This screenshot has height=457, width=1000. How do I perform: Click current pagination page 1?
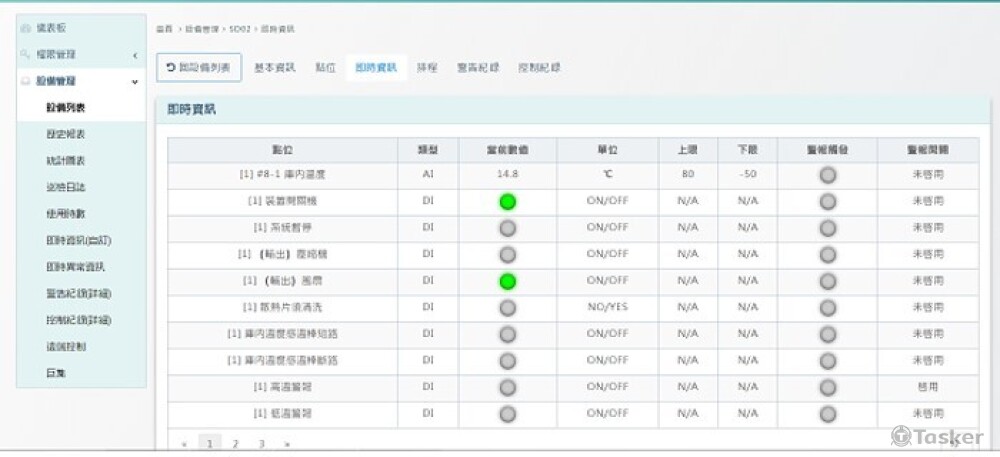[x=210, y=444]
